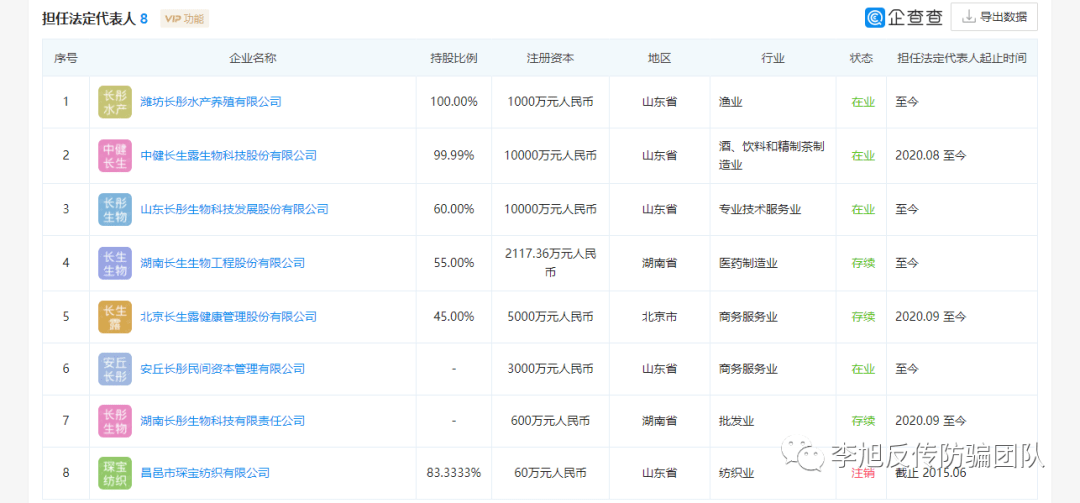The image size is (1080, 503).
Task: Click the 持股比例 column header
Action: click(x=453, y=58)
